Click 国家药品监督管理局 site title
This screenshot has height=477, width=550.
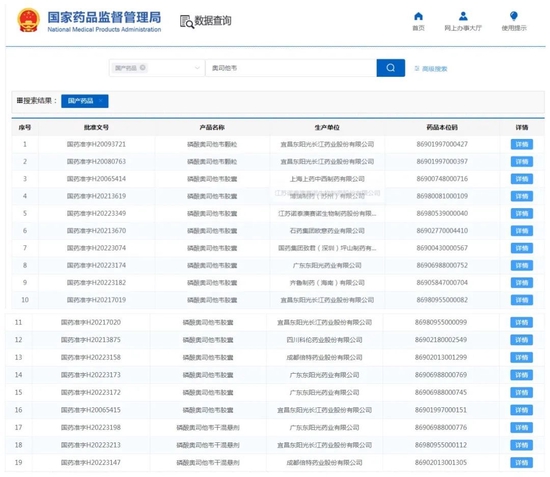[104, 17]
